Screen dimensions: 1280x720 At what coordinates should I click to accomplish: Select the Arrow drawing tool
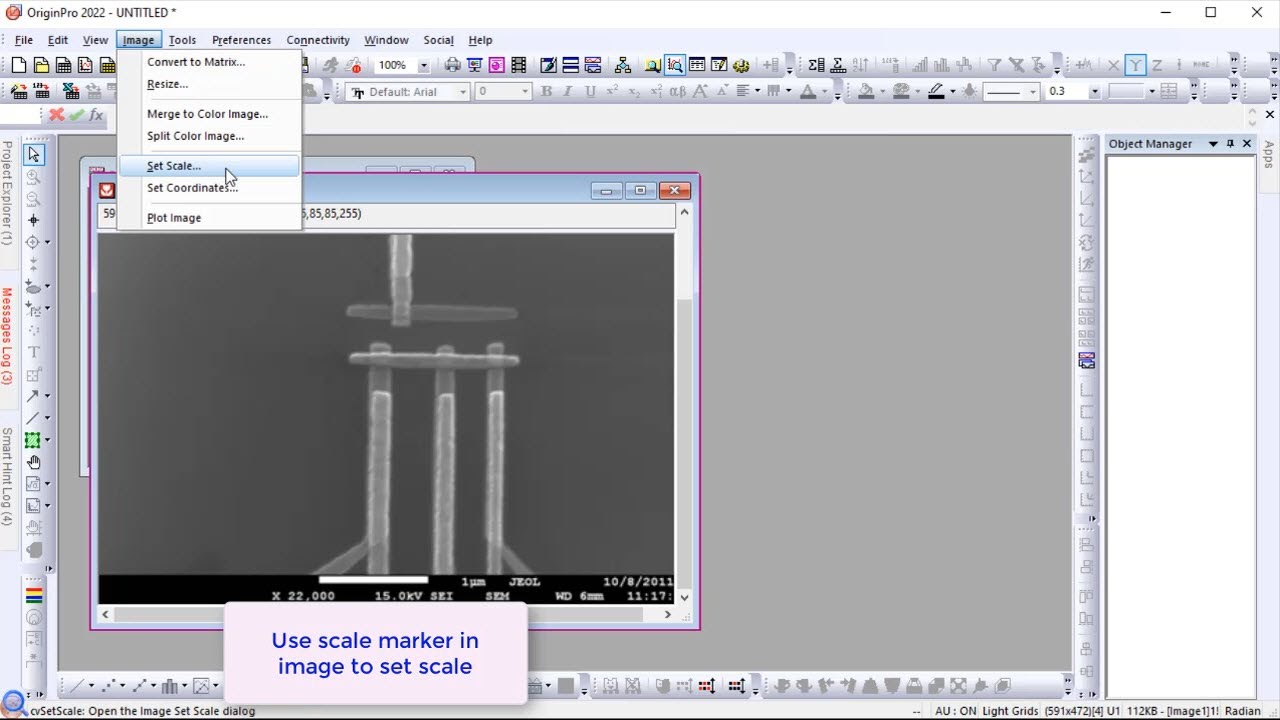[x=33, y=396]
